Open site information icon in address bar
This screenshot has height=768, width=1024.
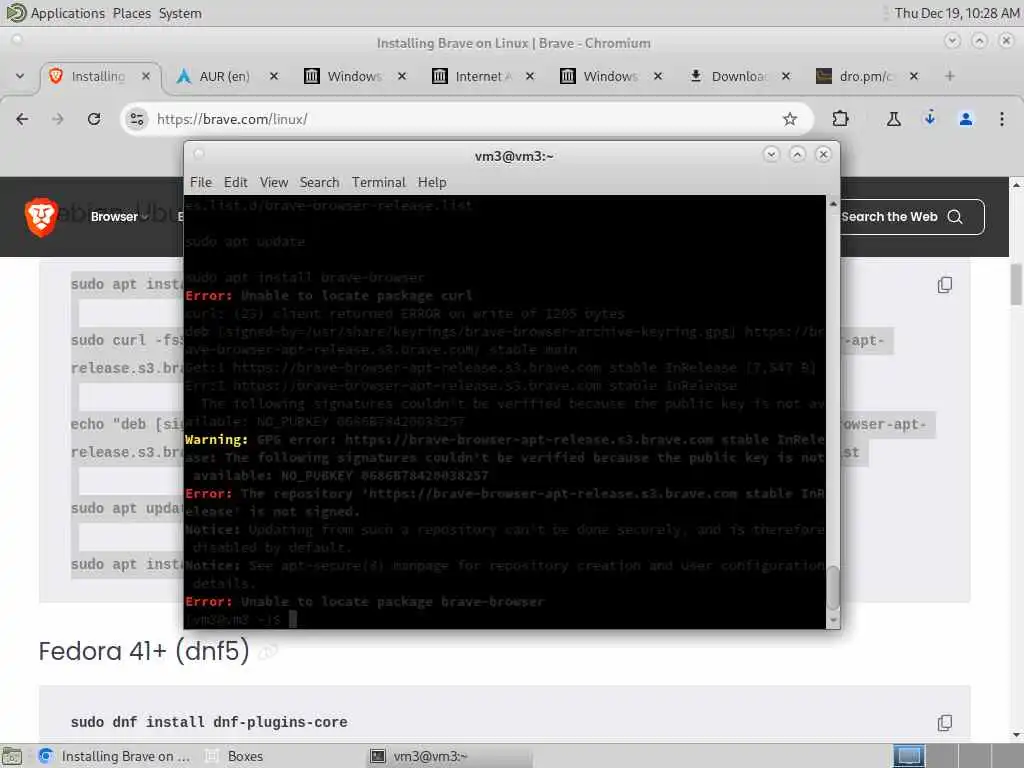(136, 119)
